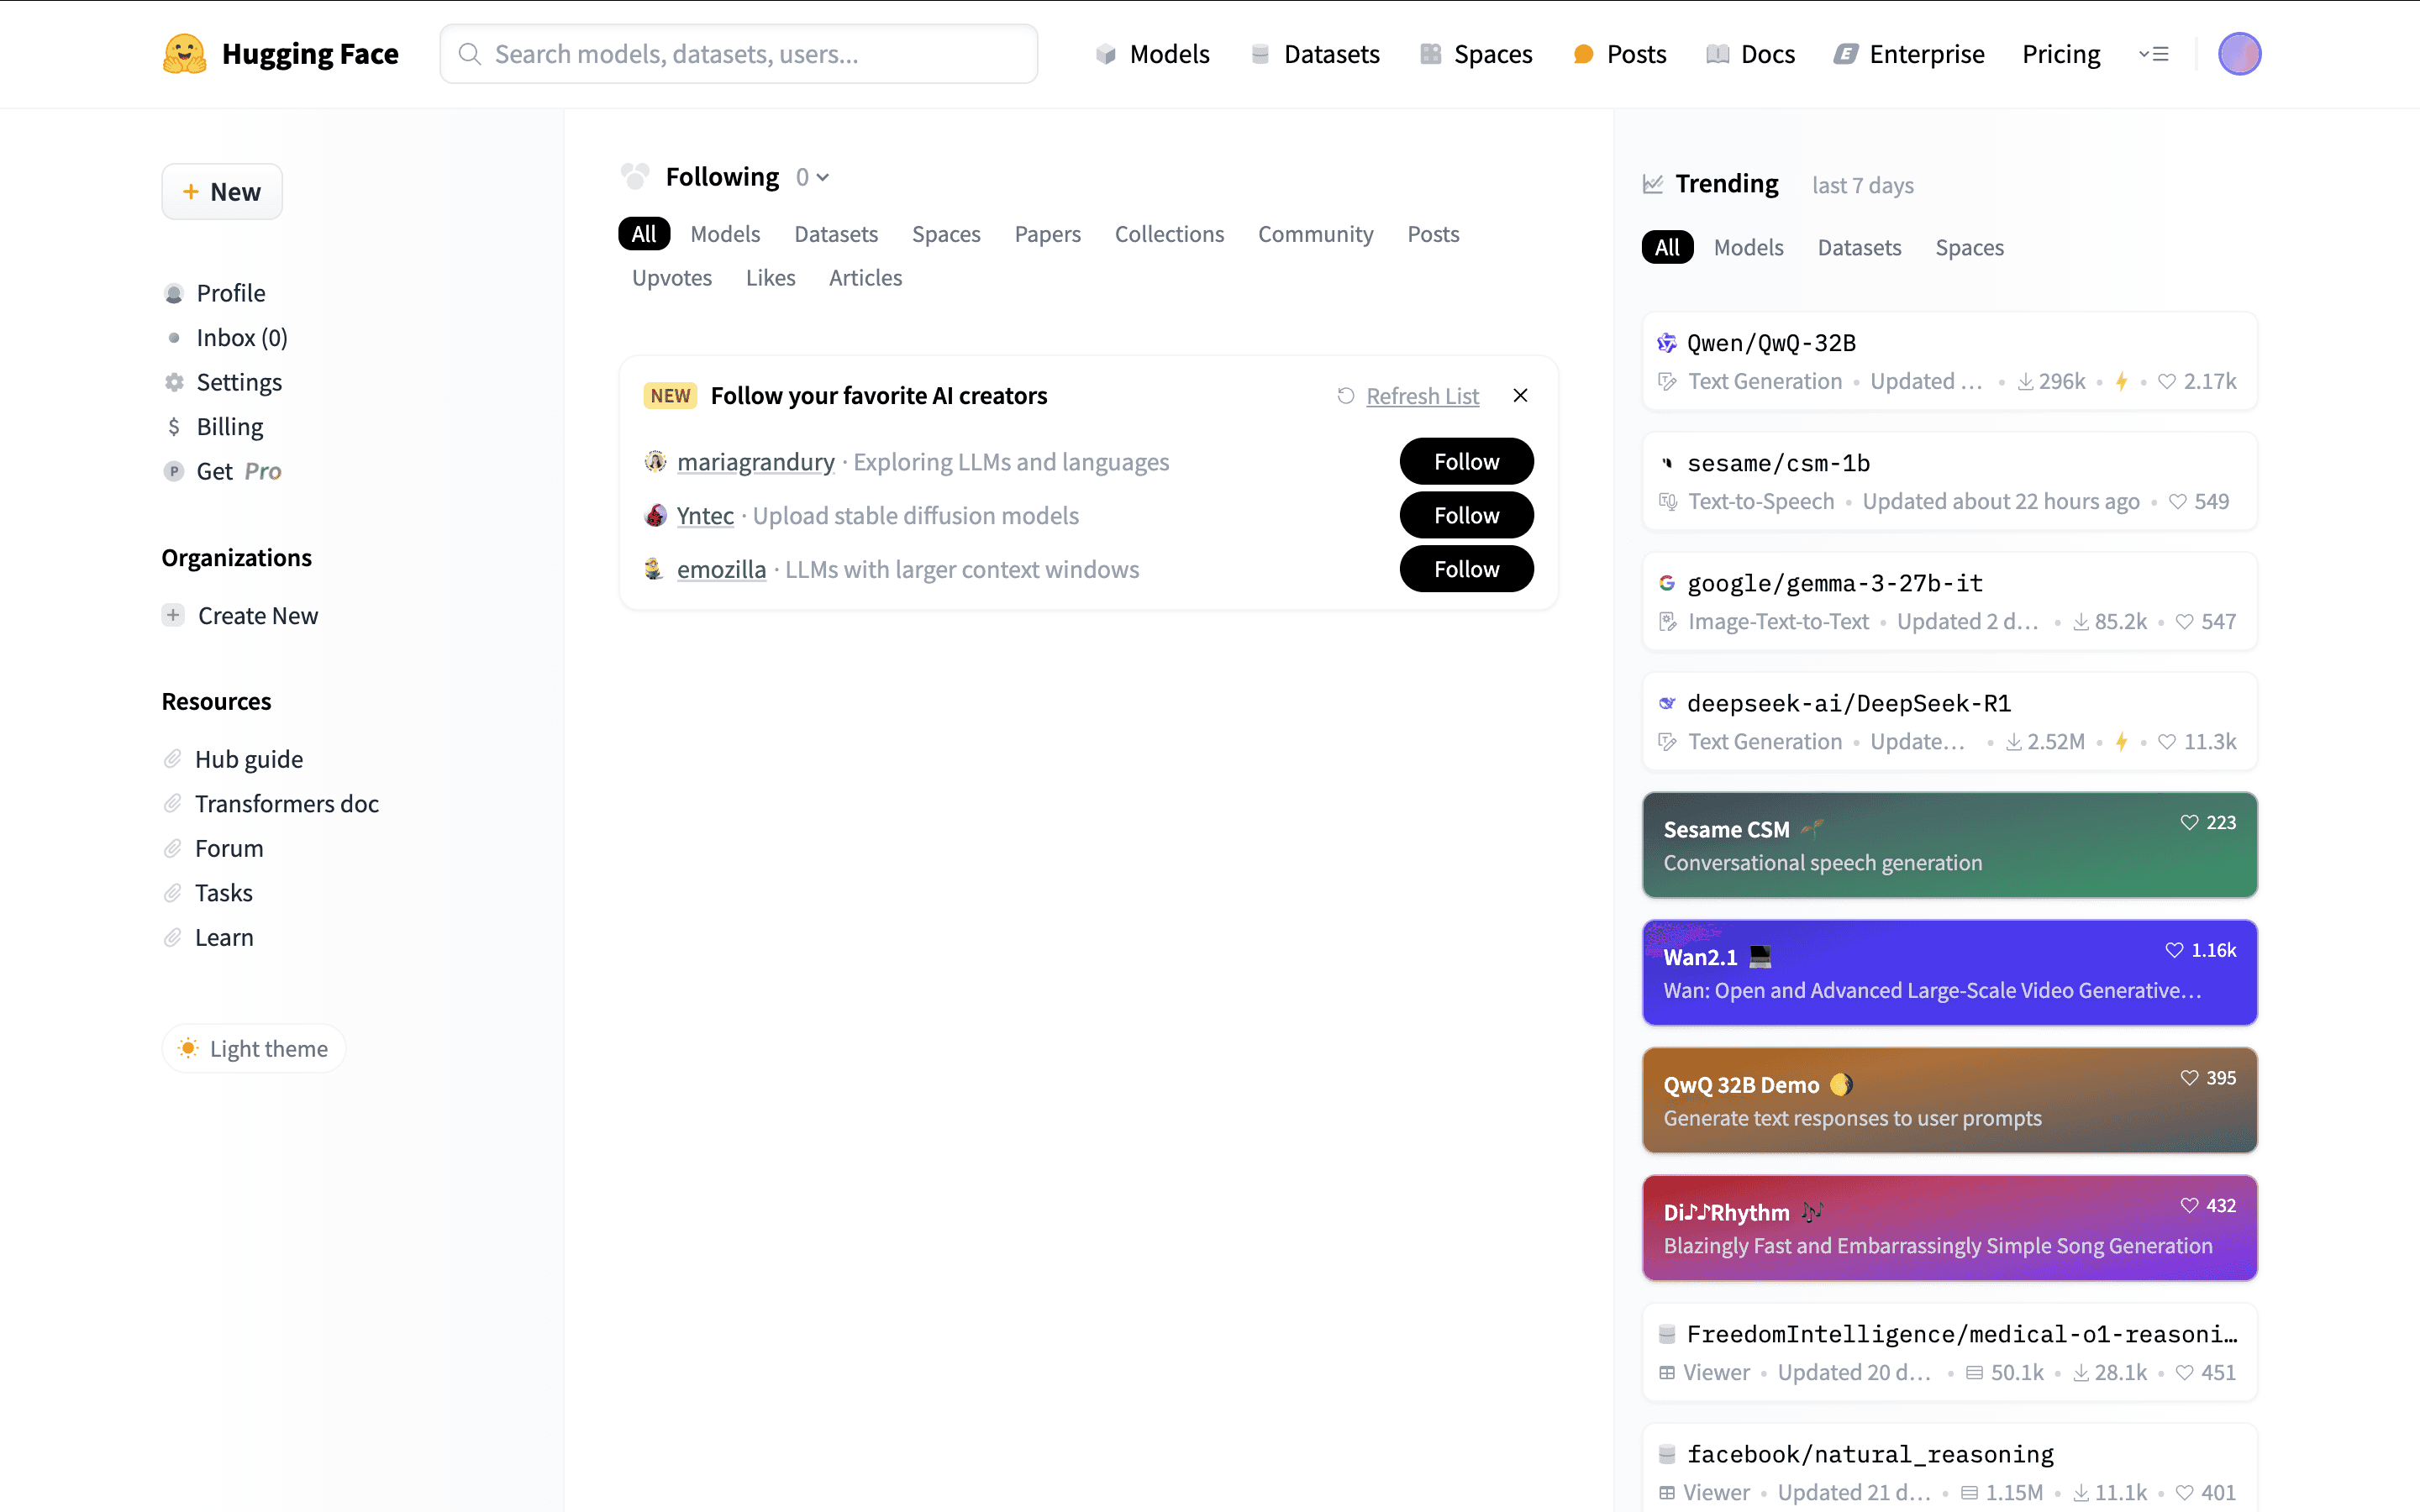Open the Learn resource link

click(x=224, y=937)
